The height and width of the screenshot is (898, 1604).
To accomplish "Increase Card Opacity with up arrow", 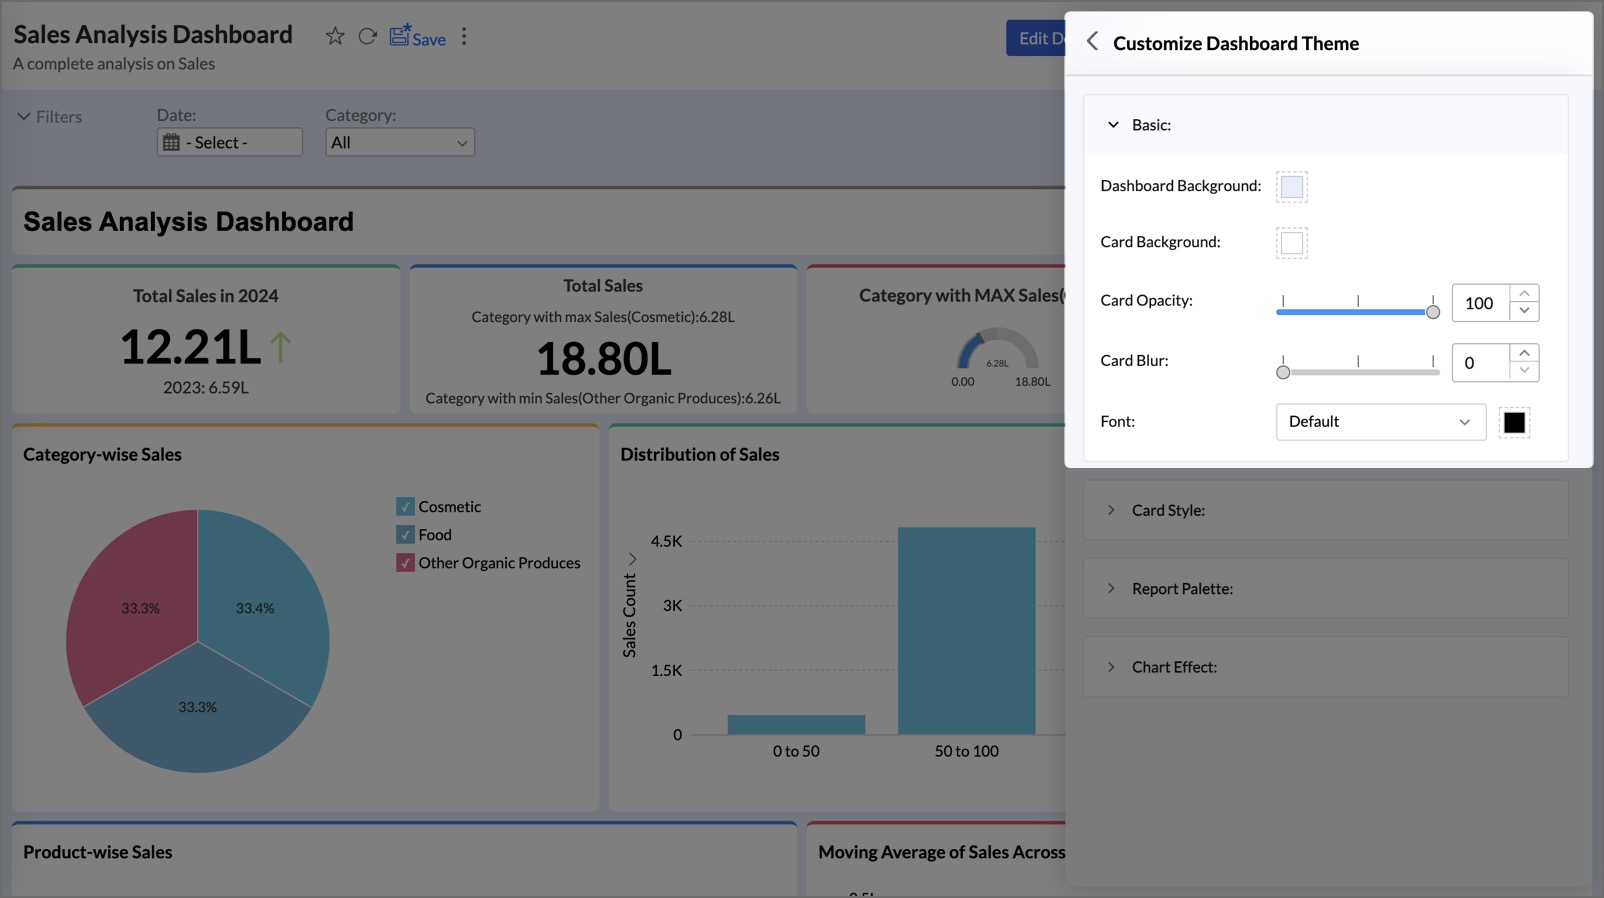I will (x=1524, y=293).
